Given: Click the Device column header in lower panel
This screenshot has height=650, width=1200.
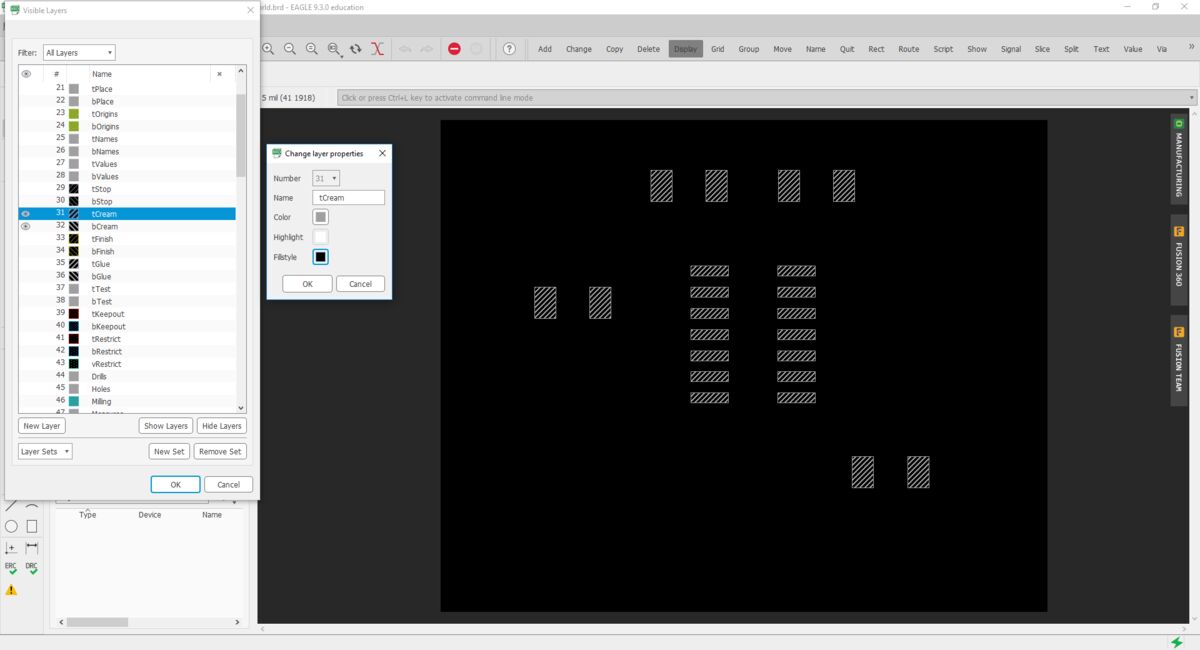Looking at the screenshot, I should tap(149, 515).
